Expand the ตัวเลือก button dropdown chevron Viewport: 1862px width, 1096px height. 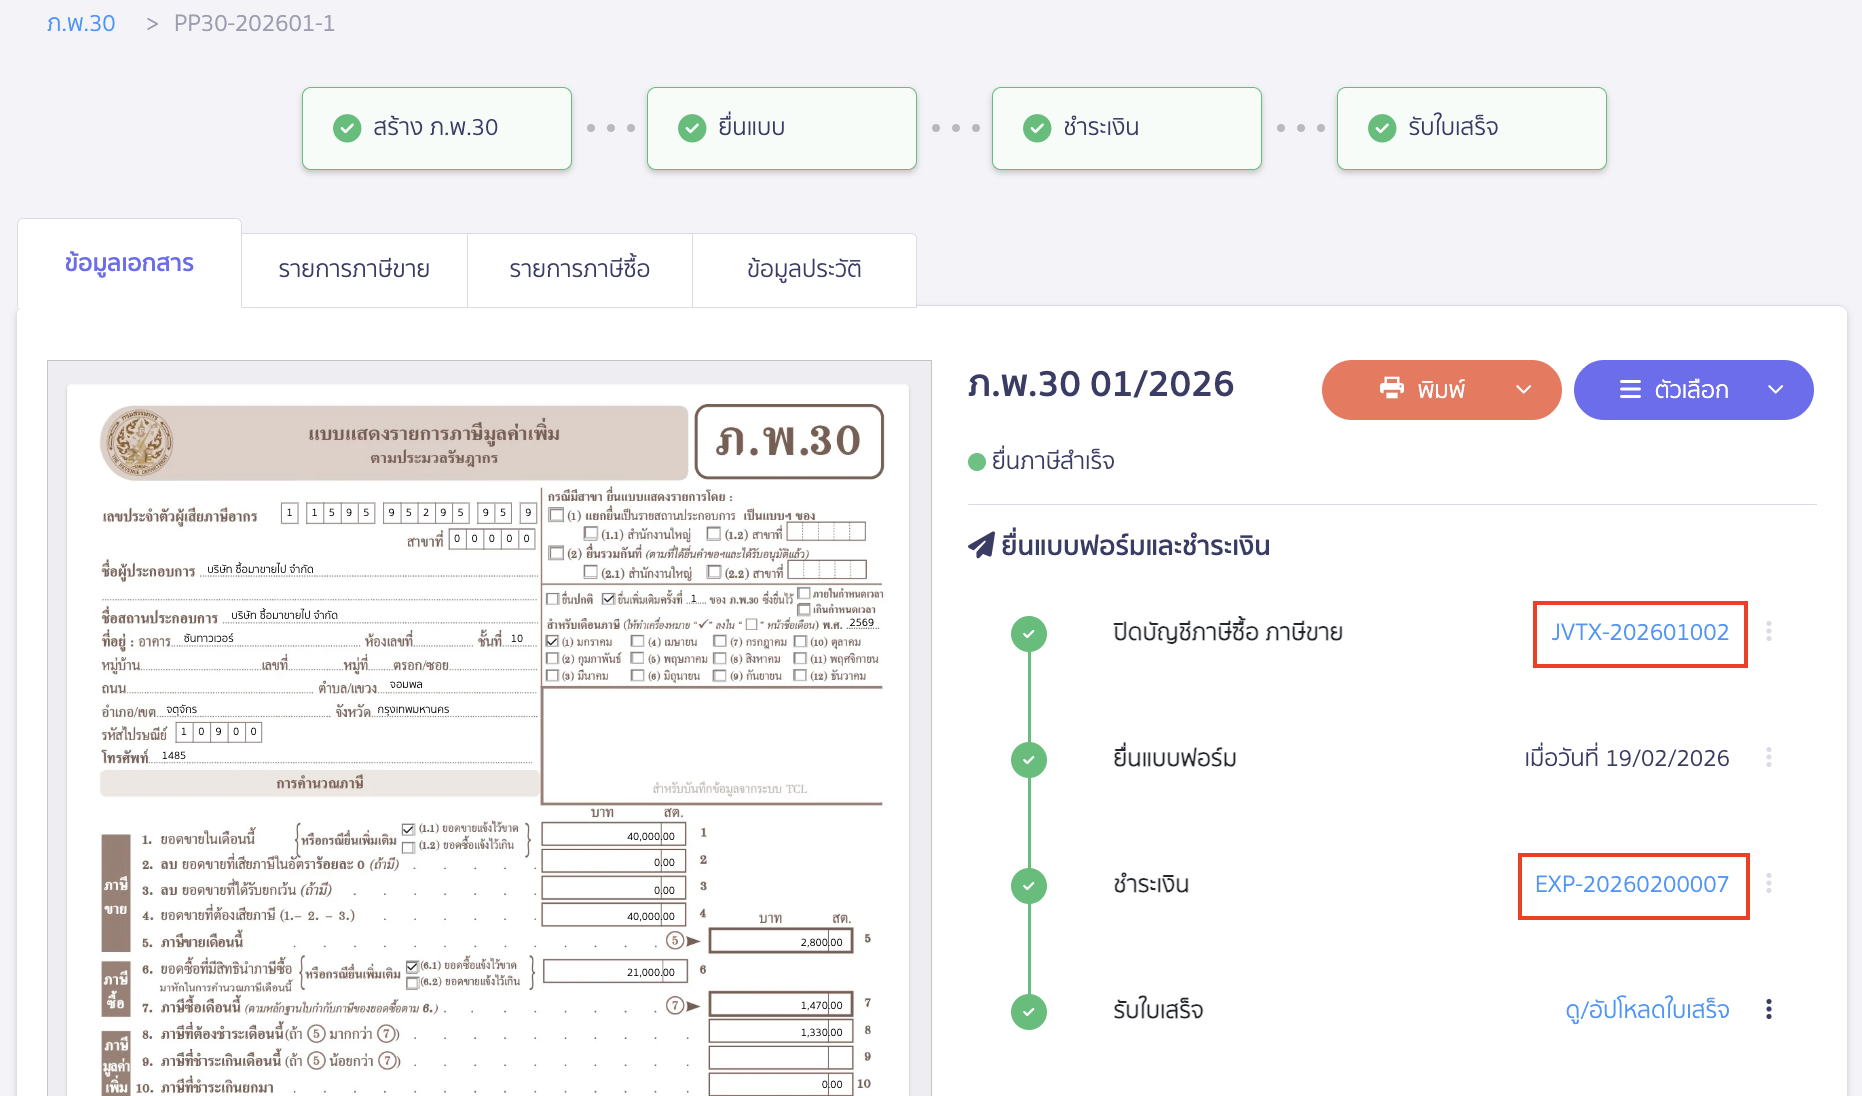click(1775, 390)
